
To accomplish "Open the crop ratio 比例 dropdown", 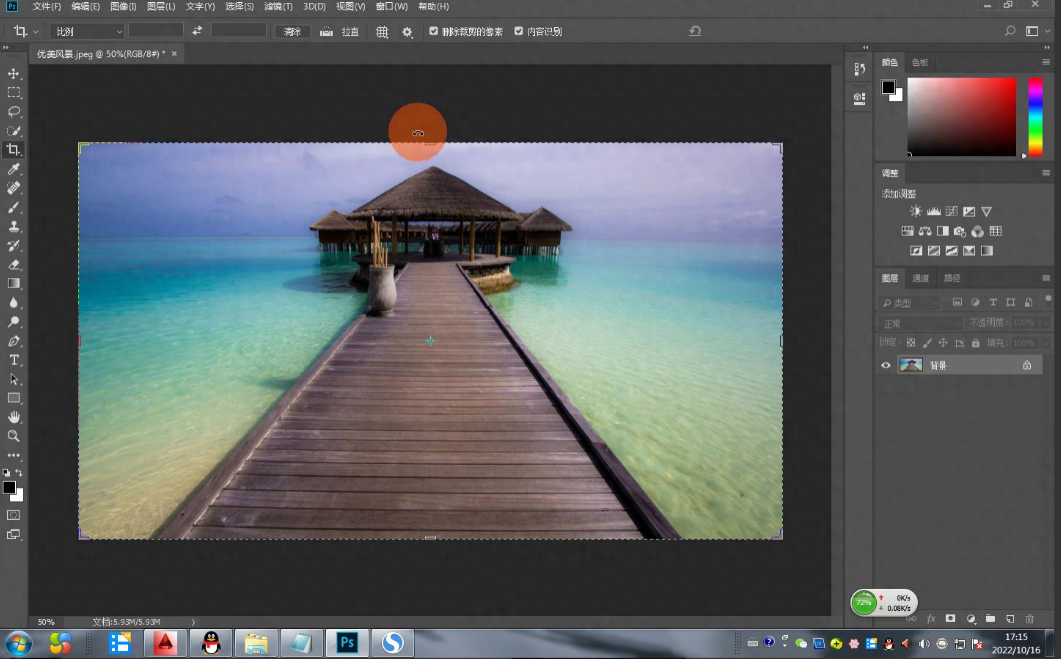I will tap(87, 31).
